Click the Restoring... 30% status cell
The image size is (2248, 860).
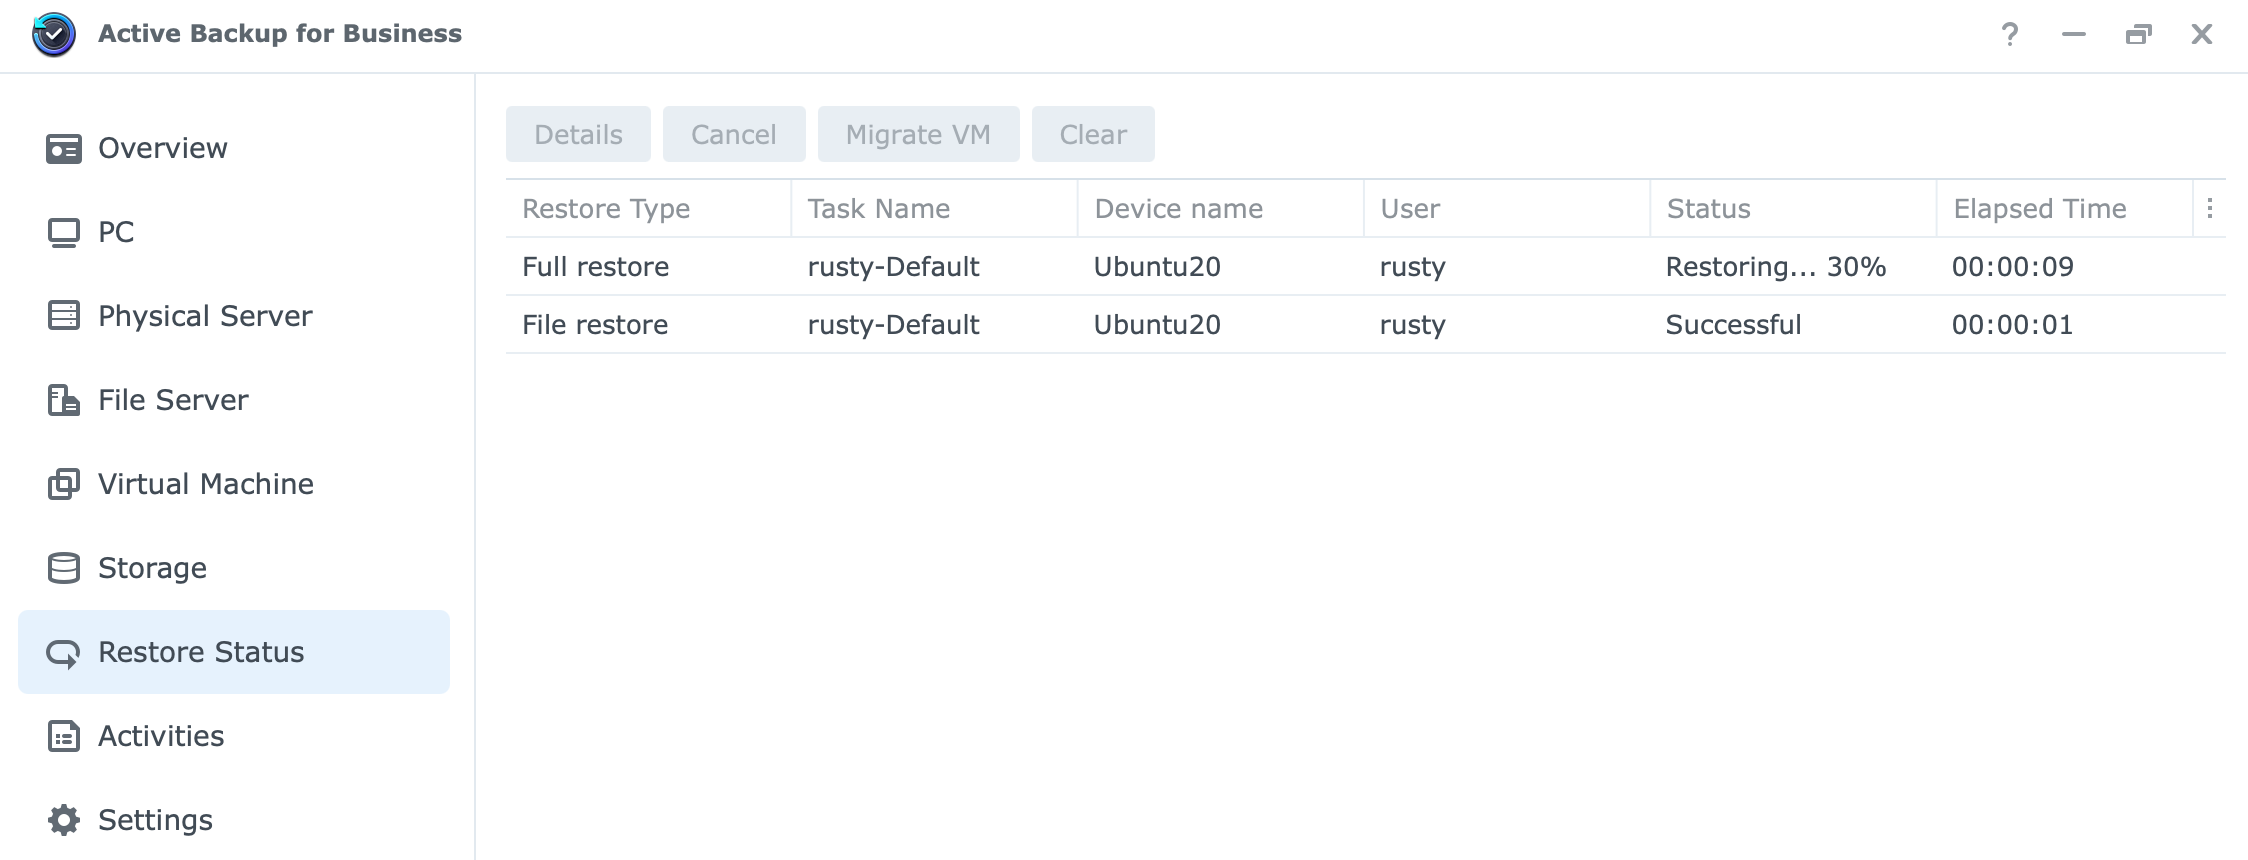(x=1776, y=267)
